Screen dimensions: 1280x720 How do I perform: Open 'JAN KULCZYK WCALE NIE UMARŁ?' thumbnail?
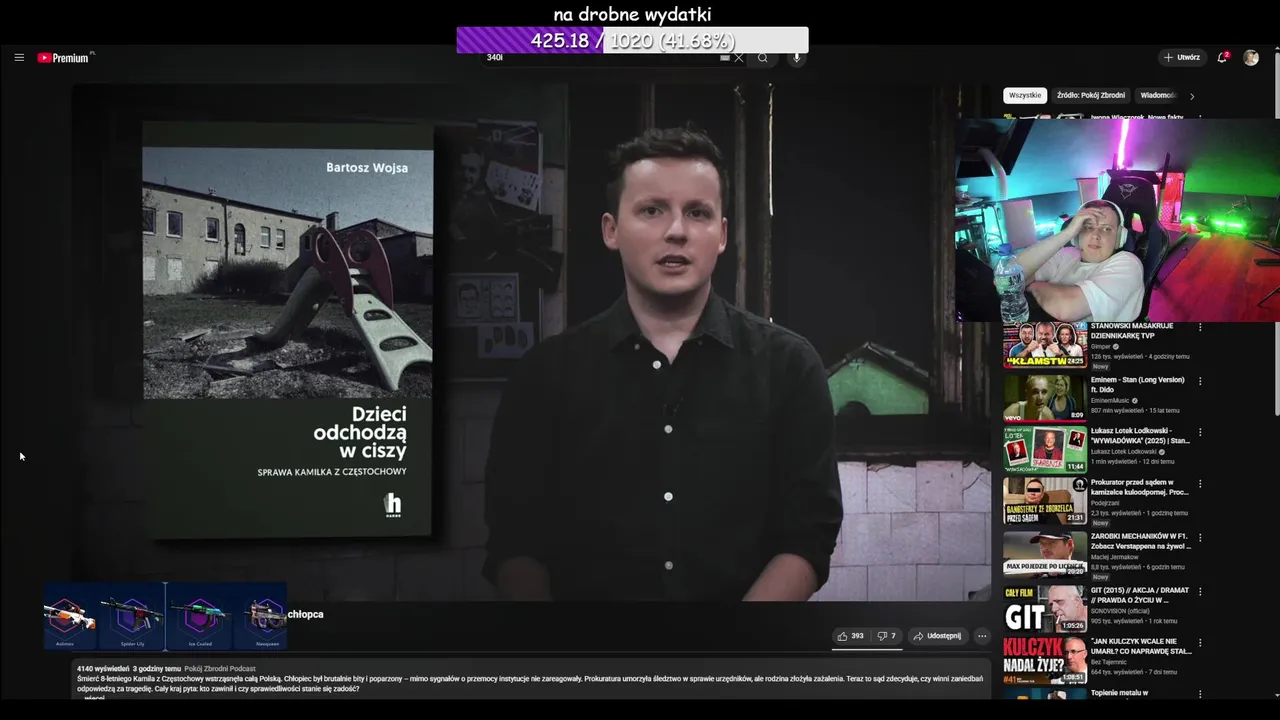point(1045,660)
